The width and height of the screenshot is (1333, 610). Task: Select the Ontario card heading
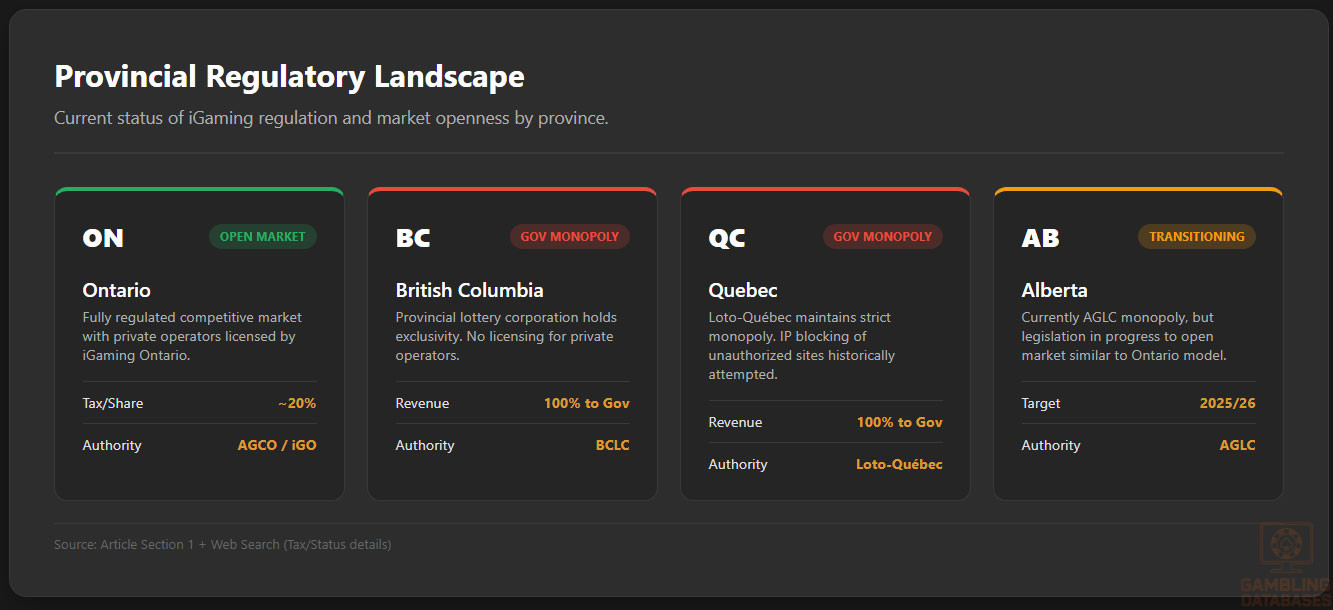click(x=116, y=291)
